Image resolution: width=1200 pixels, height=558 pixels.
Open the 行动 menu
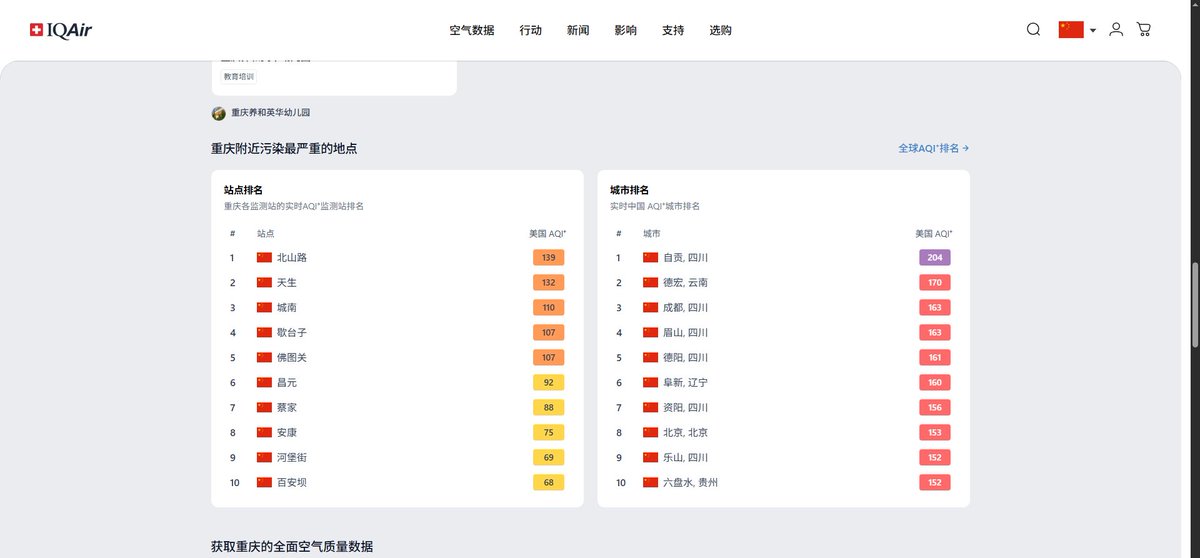(531, 30)
